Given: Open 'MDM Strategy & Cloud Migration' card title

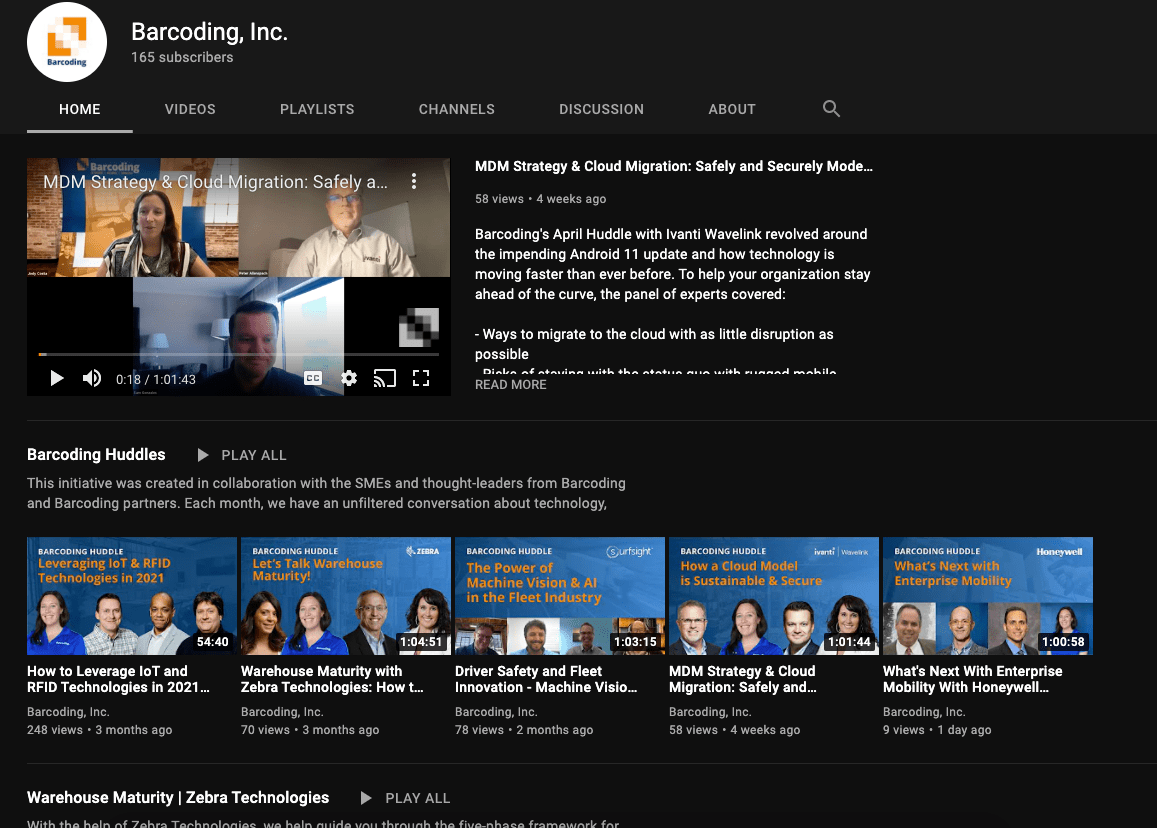Looking at the screenshot, I should tap(743, 679).
